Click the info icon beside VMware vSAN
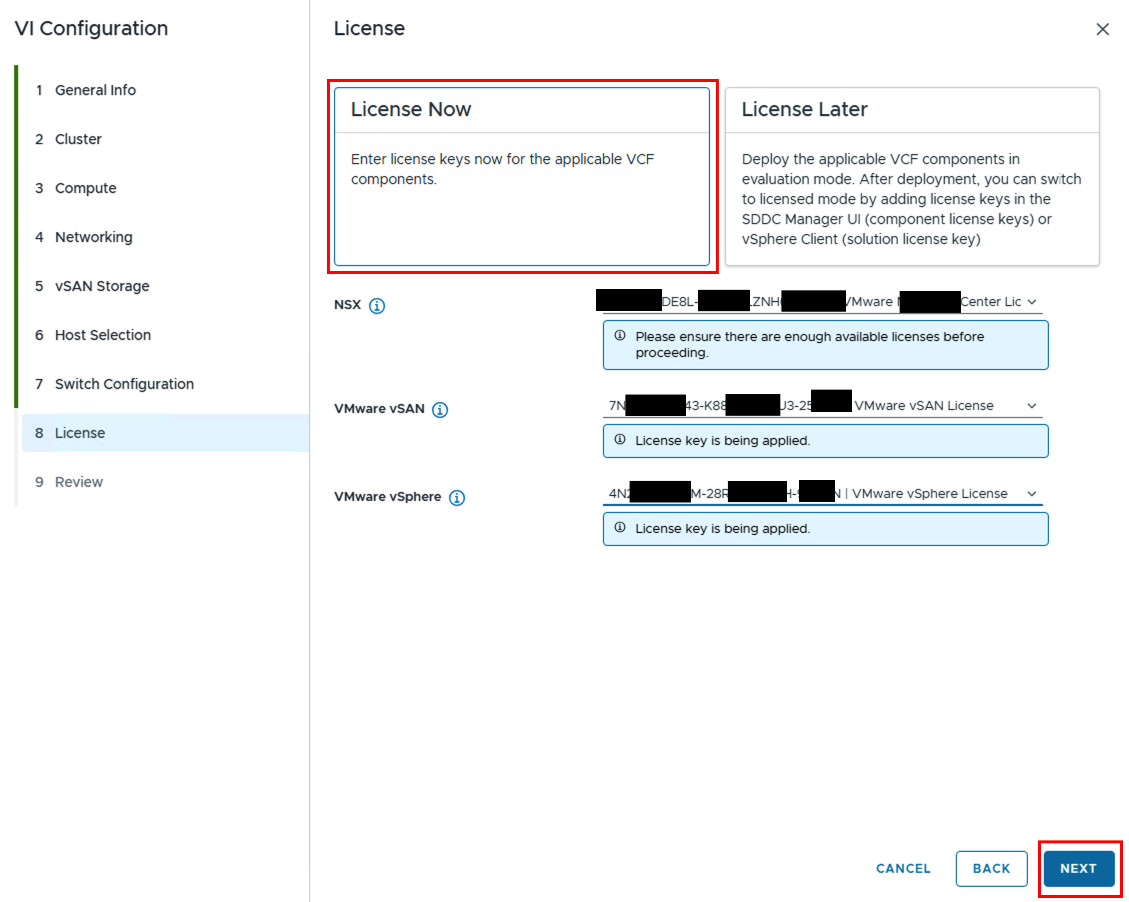 pos(440,409)
